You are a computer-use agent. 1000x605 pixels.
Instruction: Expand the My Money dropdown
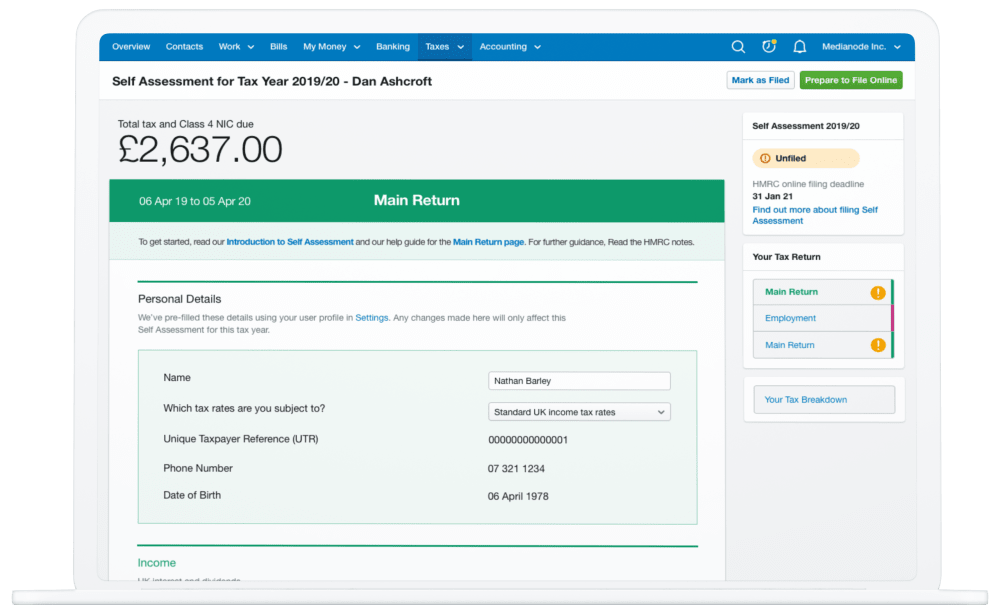(x=332, y=47)
